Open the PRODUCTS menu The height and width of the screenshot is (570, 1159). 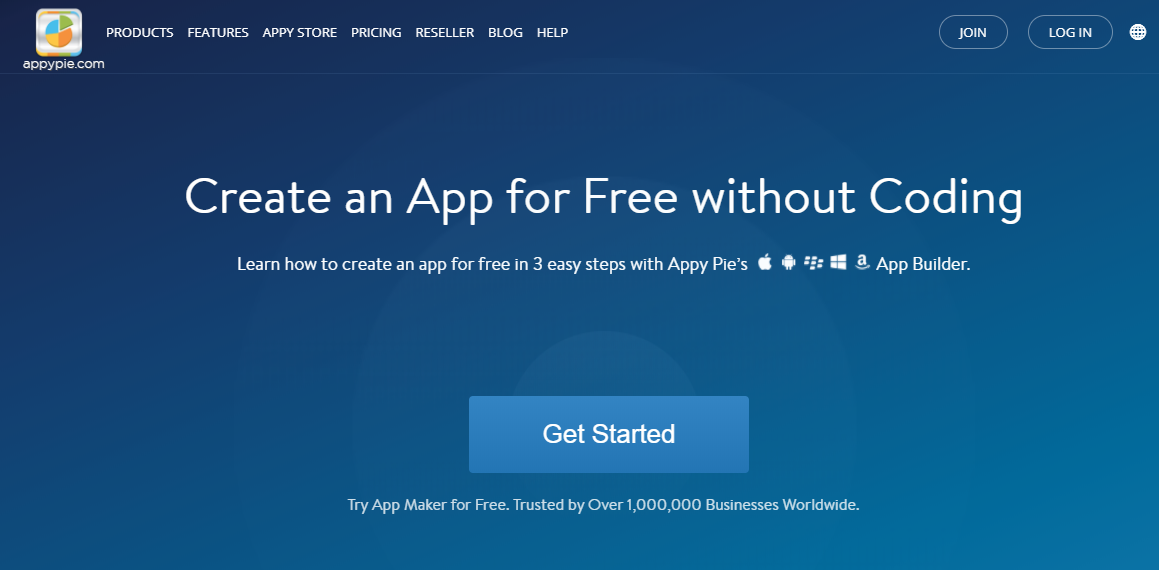[140, 33]
